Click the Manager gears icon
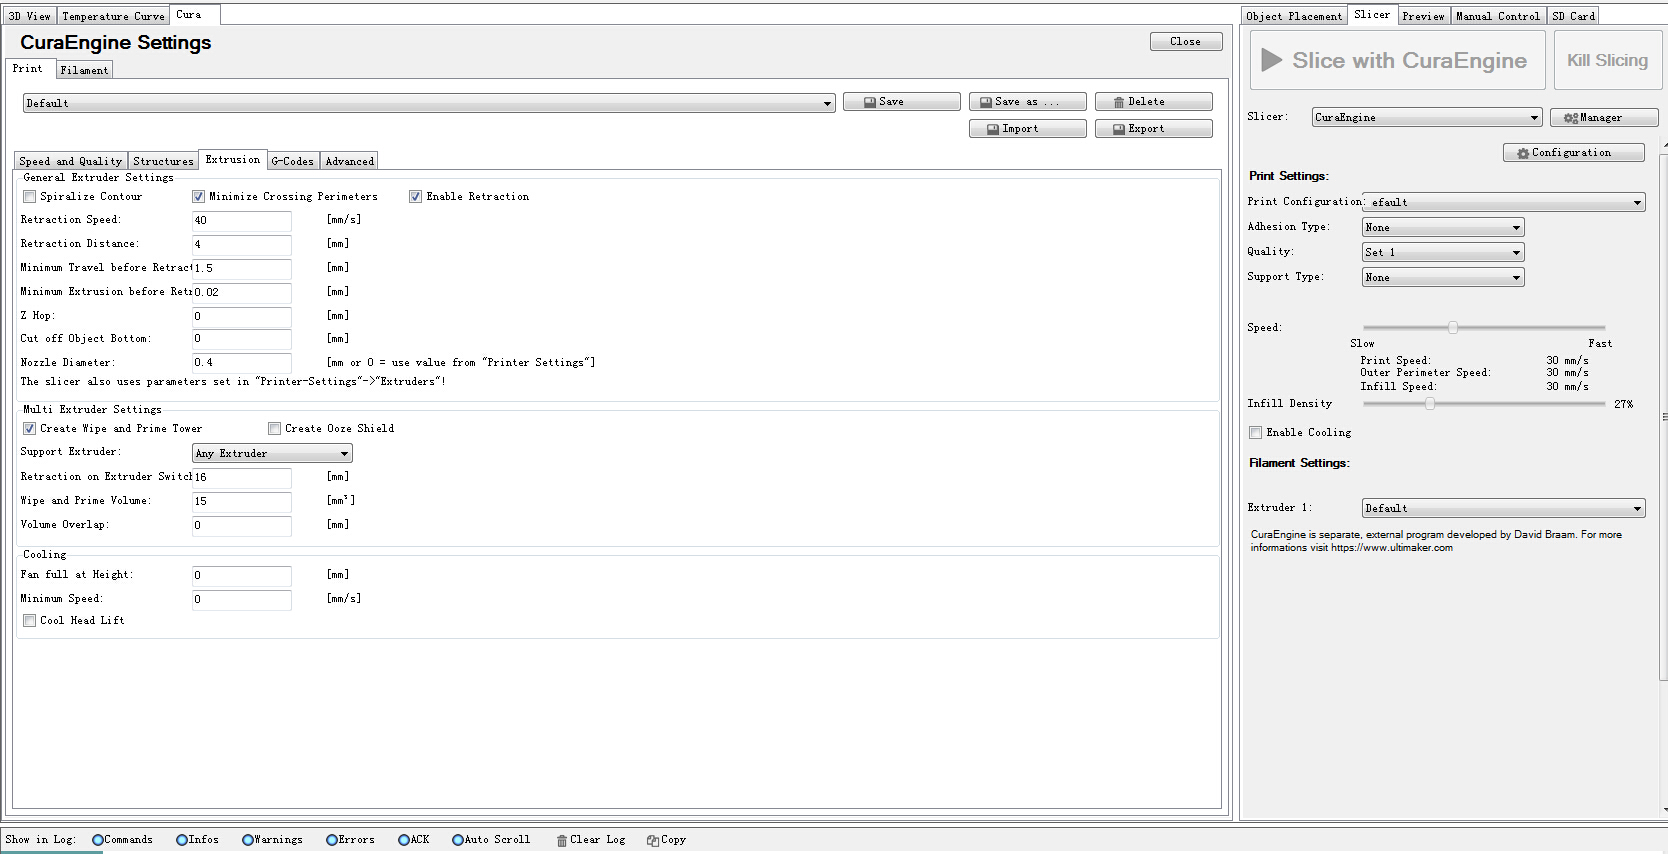1668x854 pixels. point(1571,118)
